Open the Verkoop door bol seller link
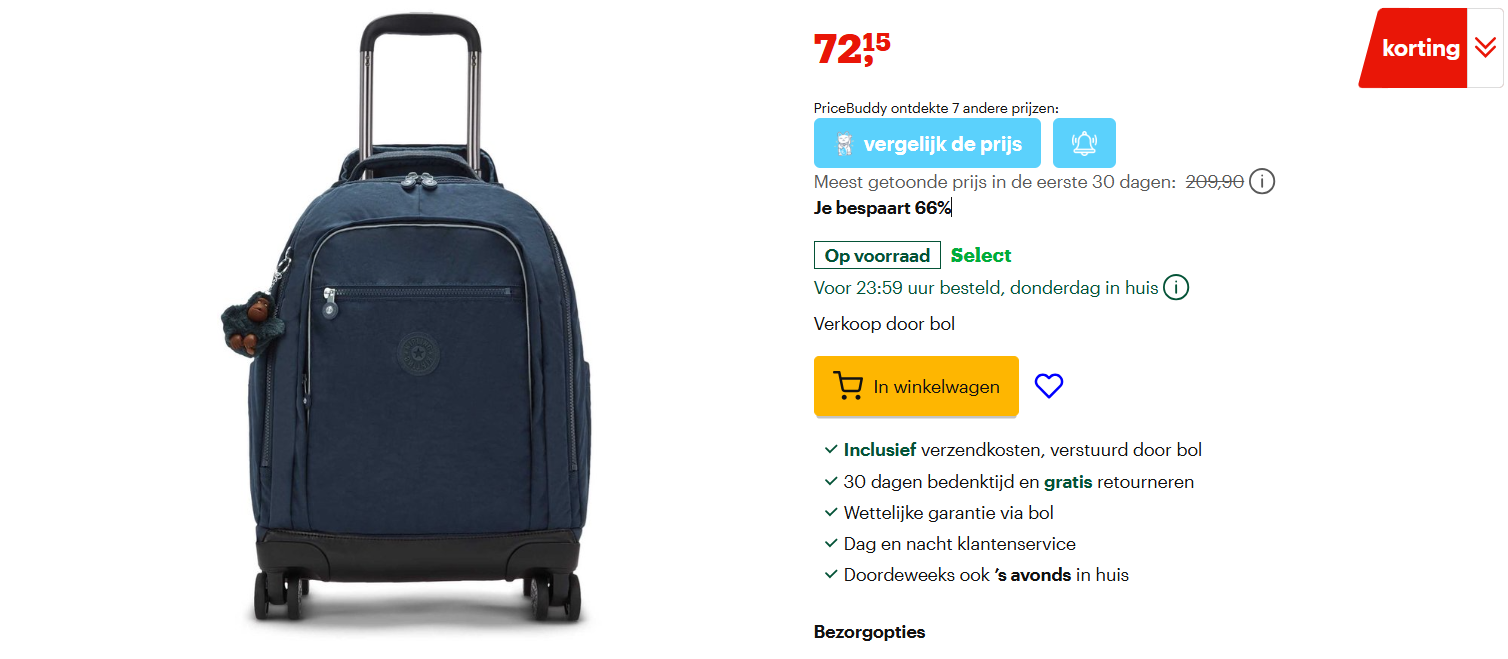This screenshot has width=1508, height=659. click(x=884, y=323)
